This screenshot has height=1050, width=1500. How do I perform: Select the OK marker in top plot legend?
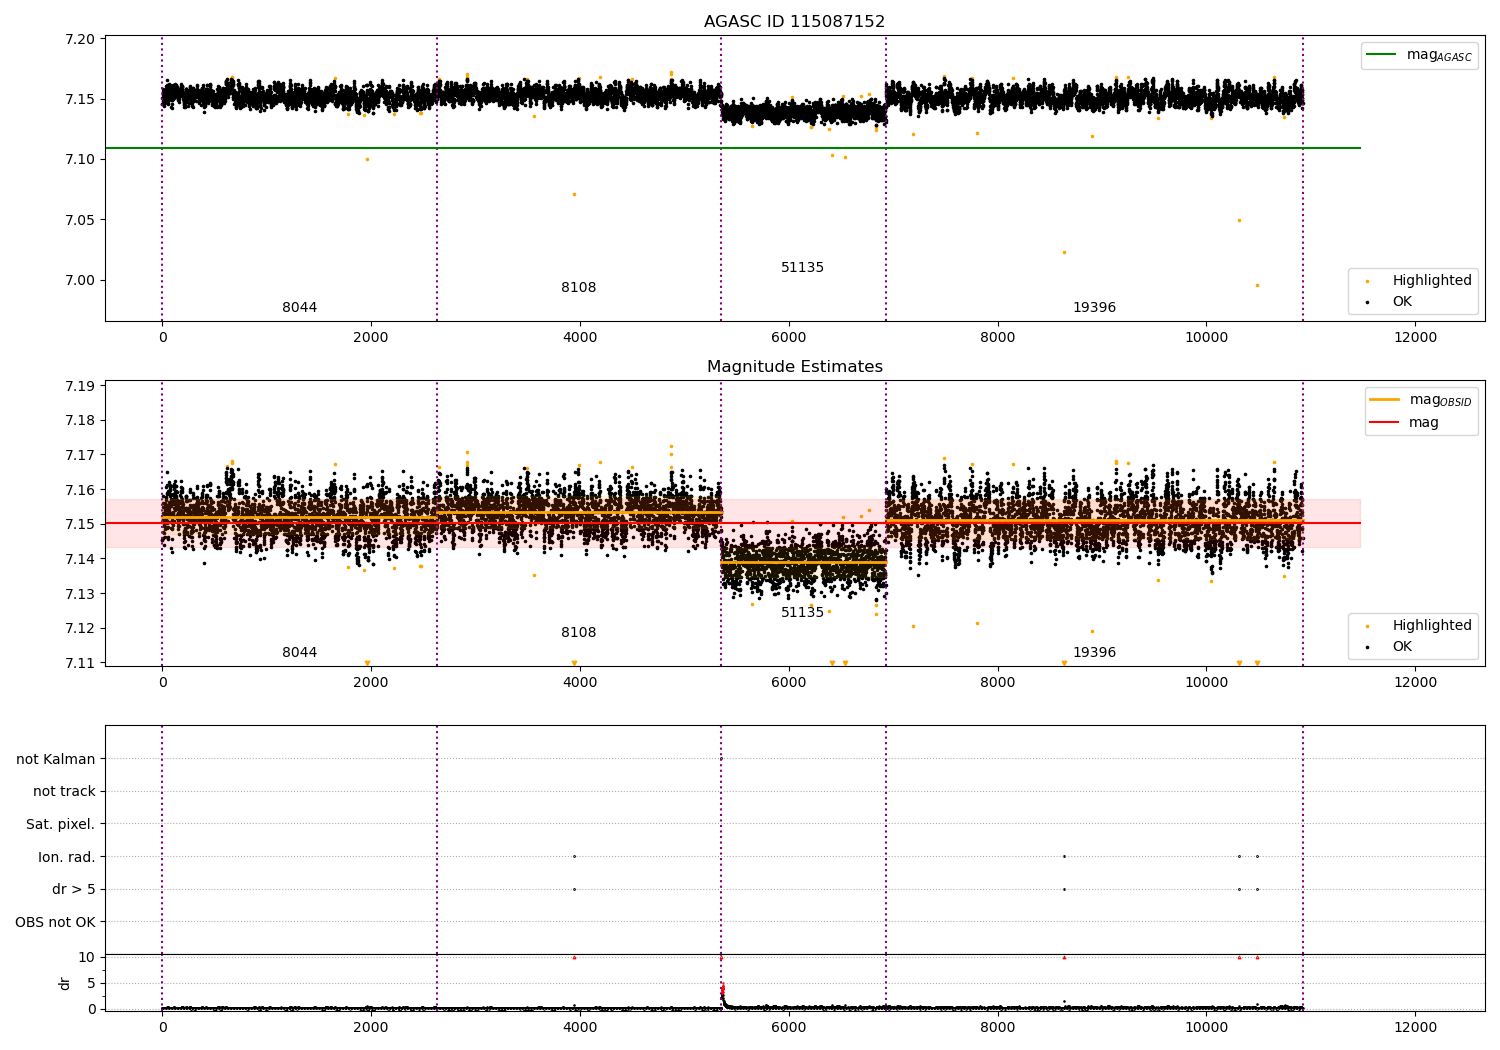point(1367,302)
